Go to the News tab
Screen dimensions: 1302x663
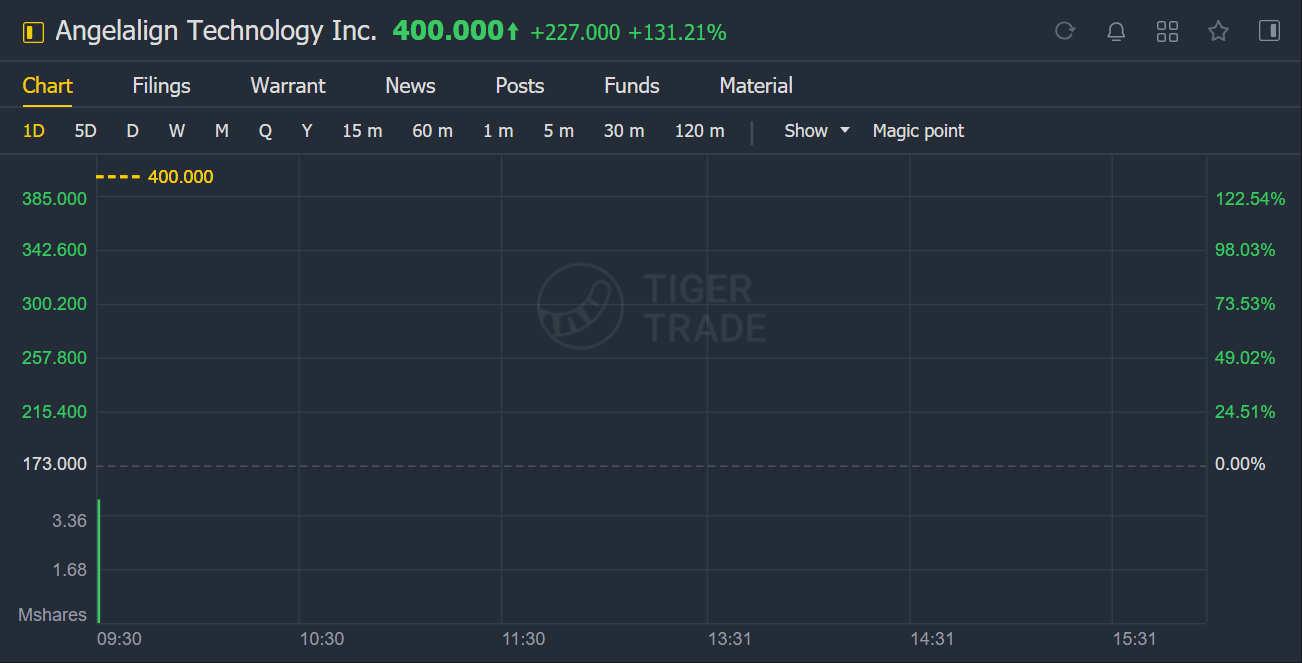[x=410, y=86]
